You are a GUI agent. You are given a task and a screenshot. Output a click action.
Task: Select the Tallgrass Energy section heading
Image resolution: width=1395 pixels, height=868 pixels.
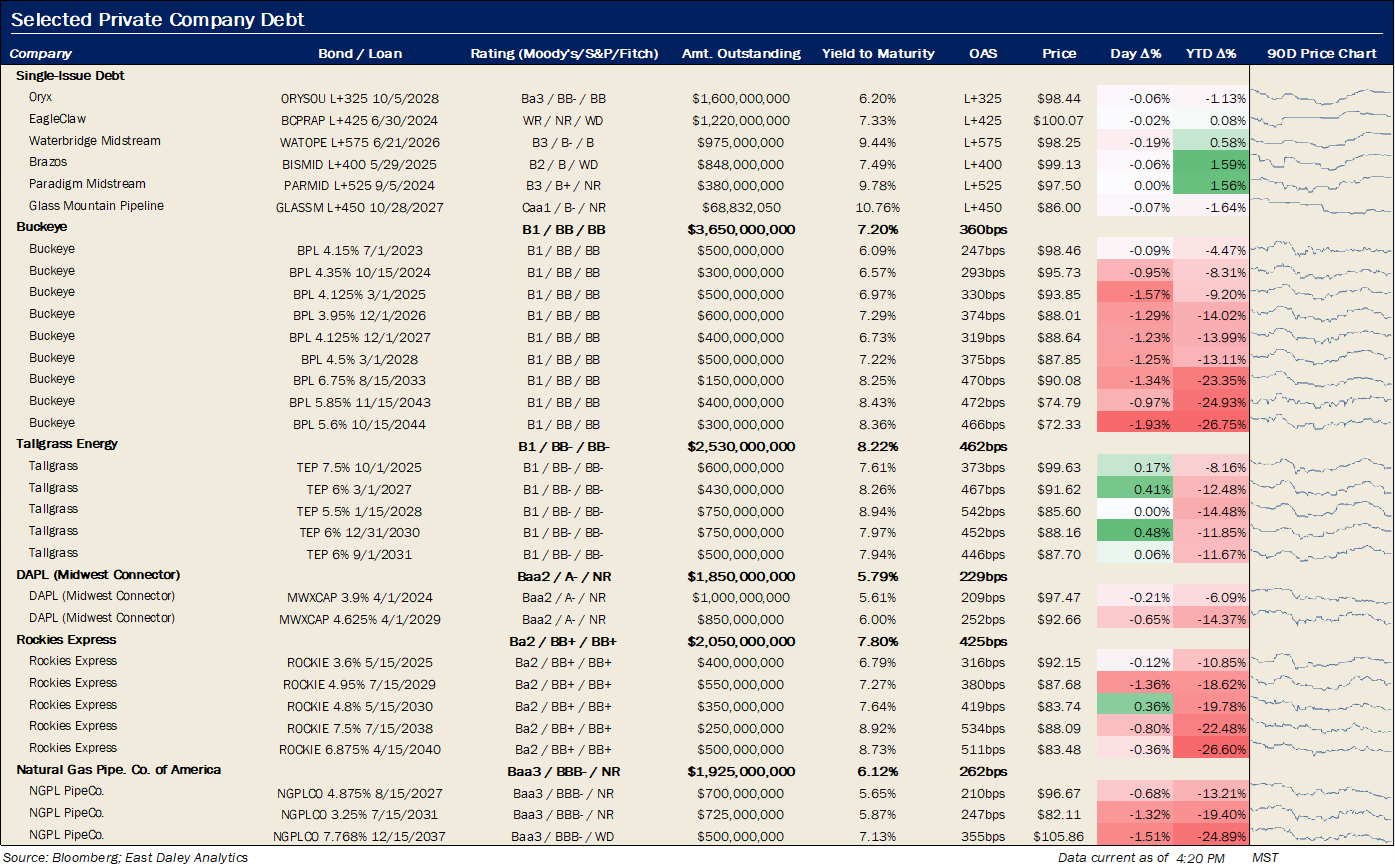click(67, 444)
